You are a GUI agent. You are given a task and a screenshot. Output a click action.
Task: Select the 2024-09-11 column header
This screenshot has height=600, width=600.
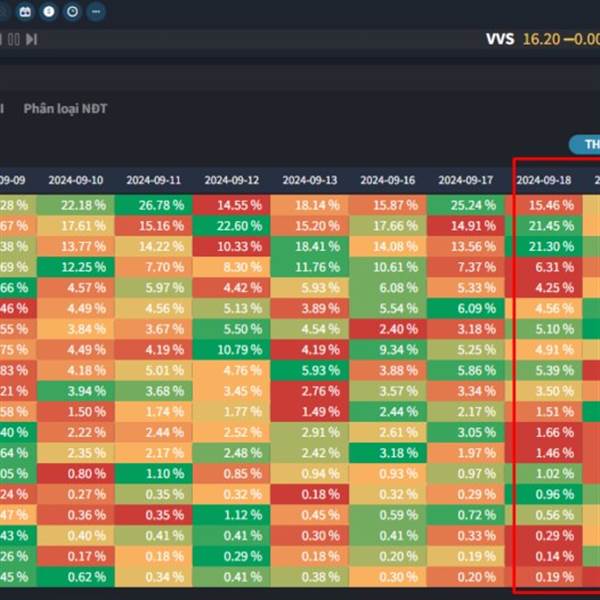[x=154, y=180]
